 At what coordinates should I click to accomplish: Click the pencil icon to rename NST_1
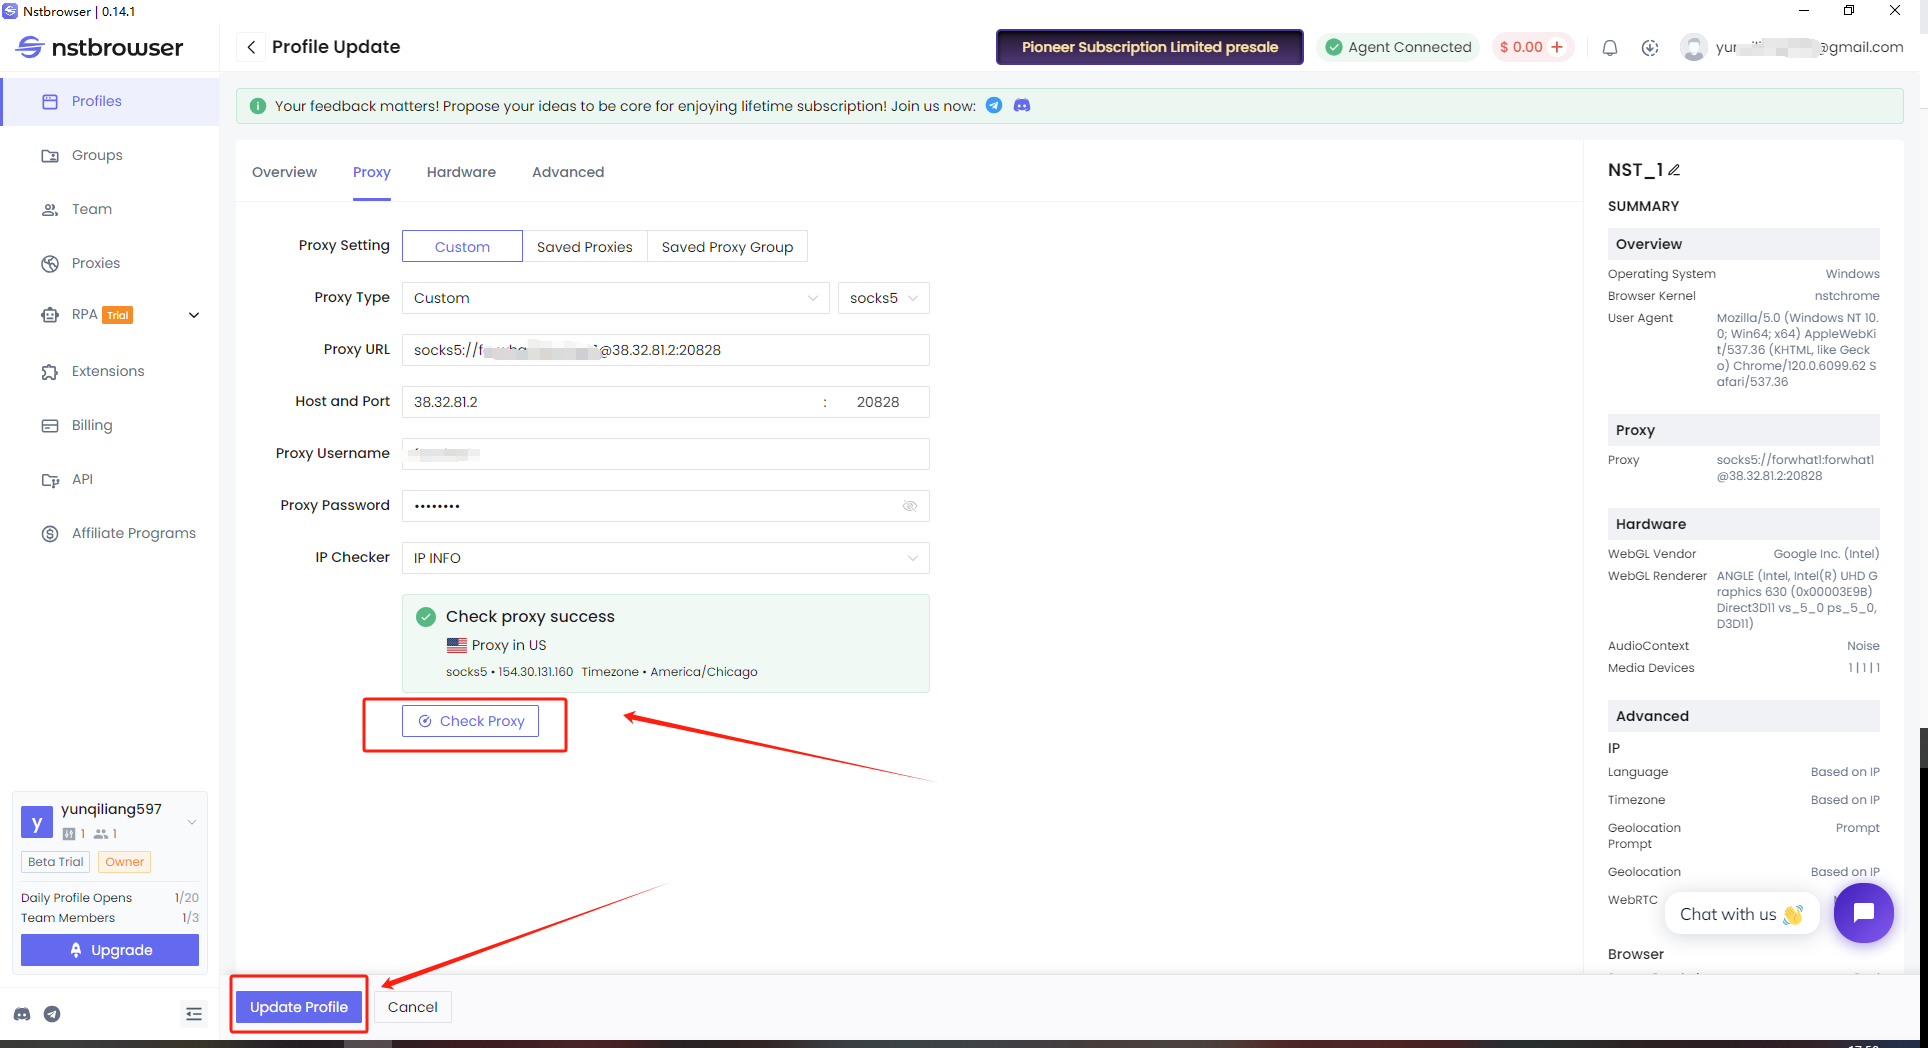pyautogui.click(x=1674, y=170)
